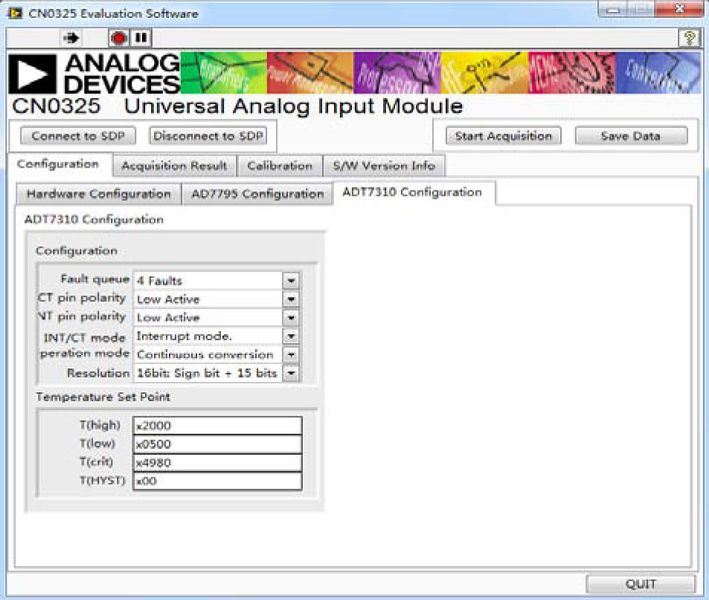This screenshot has width=709, height=600.
Task: Click Disconnect to SDP button
Action: tap(208, 136)
